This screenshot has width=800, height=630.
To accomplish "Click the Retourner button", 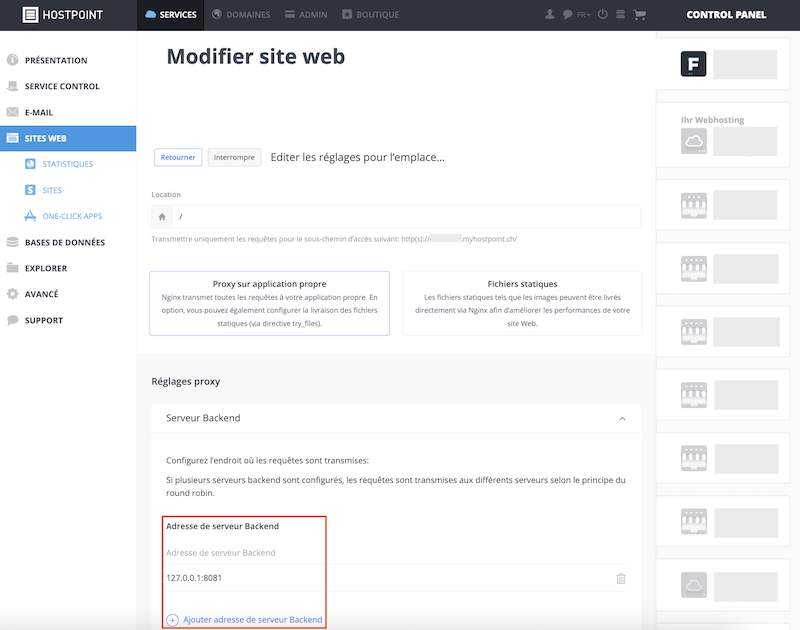I will pos(178,157).
